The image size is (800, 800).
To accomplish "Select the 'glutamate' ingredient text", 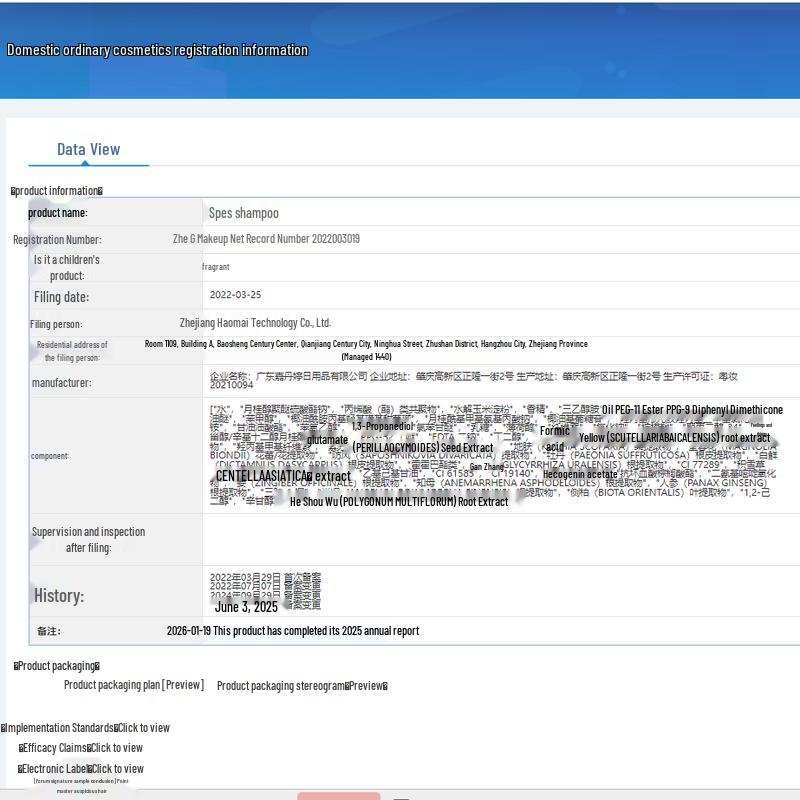I will pos(328,439).
